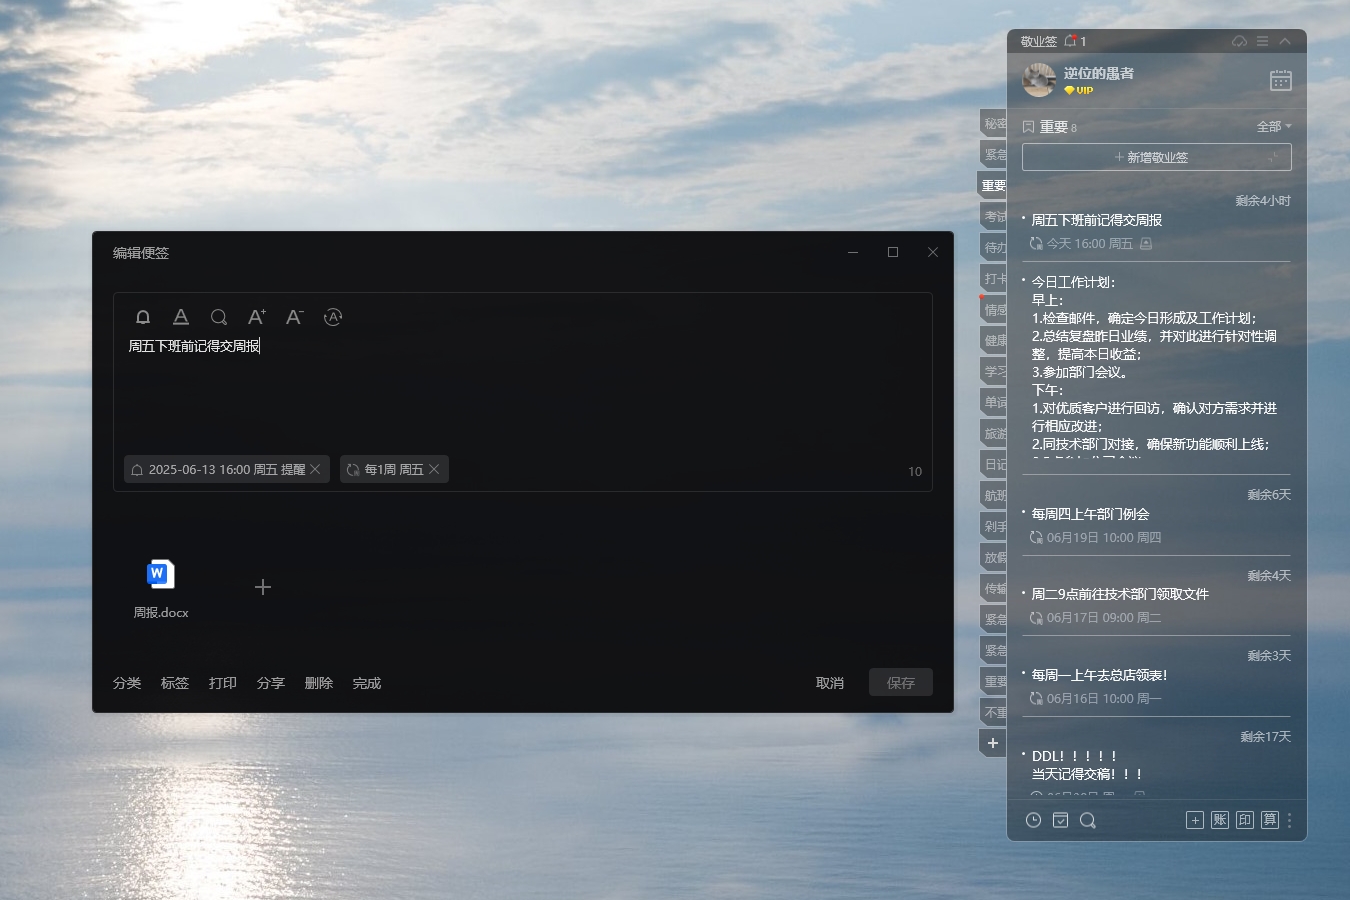This screenshot has height=900, width=1350.
Task: Open note 周二9点前往技术部门领取文件
Action: pyautogui.click(x=1120, y=594)
